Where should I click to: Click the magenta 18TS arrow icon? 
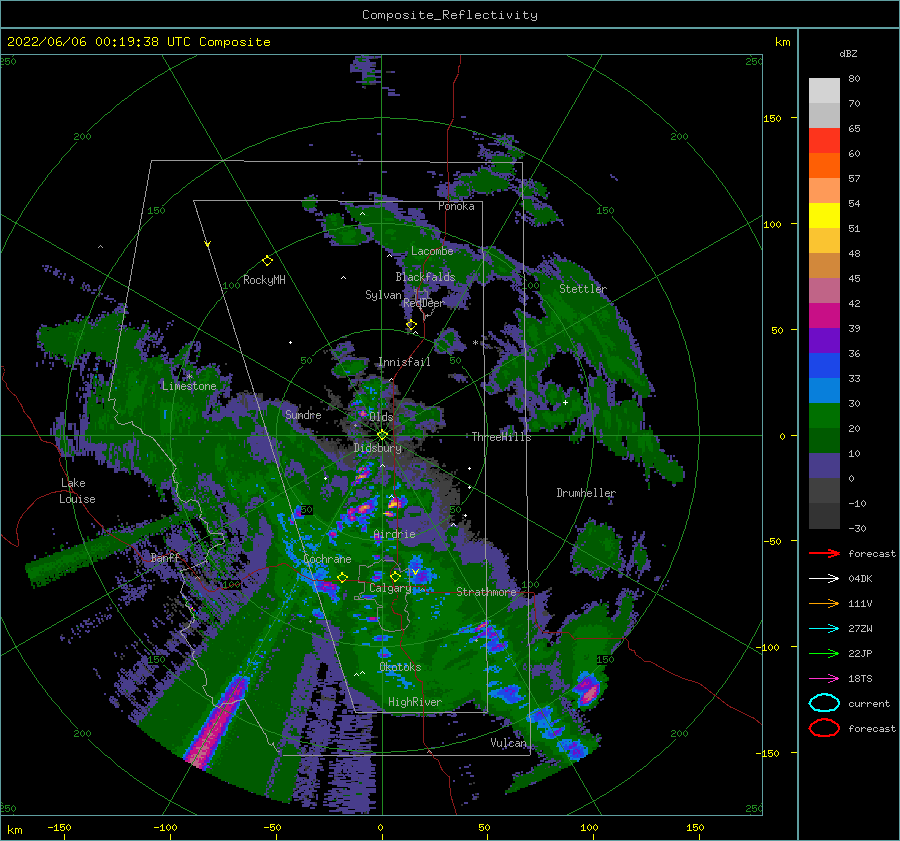824,679
